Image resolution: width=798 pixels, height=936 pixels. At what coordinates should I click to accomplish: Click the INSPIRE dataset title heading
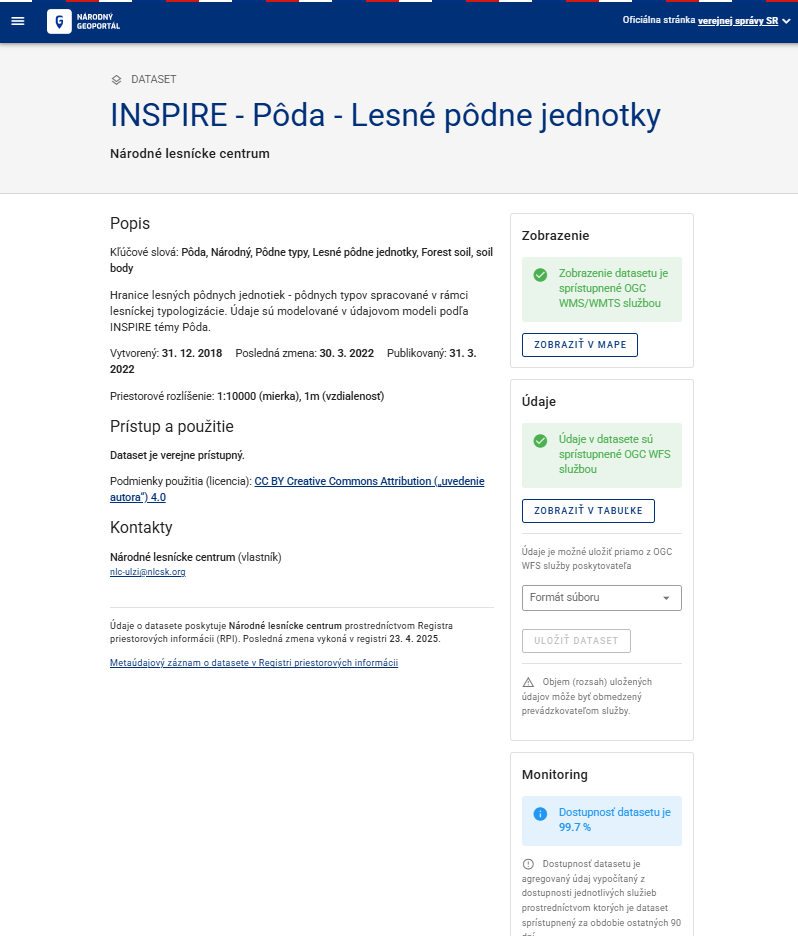pos(385,116)
